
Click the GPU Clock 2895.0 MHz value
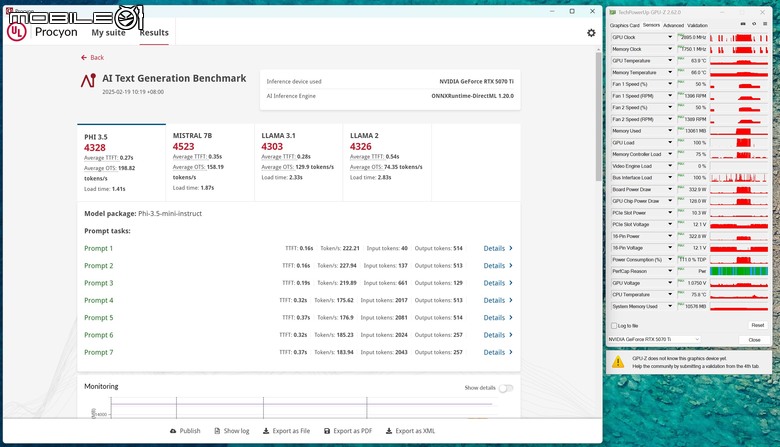click(692, 37)
